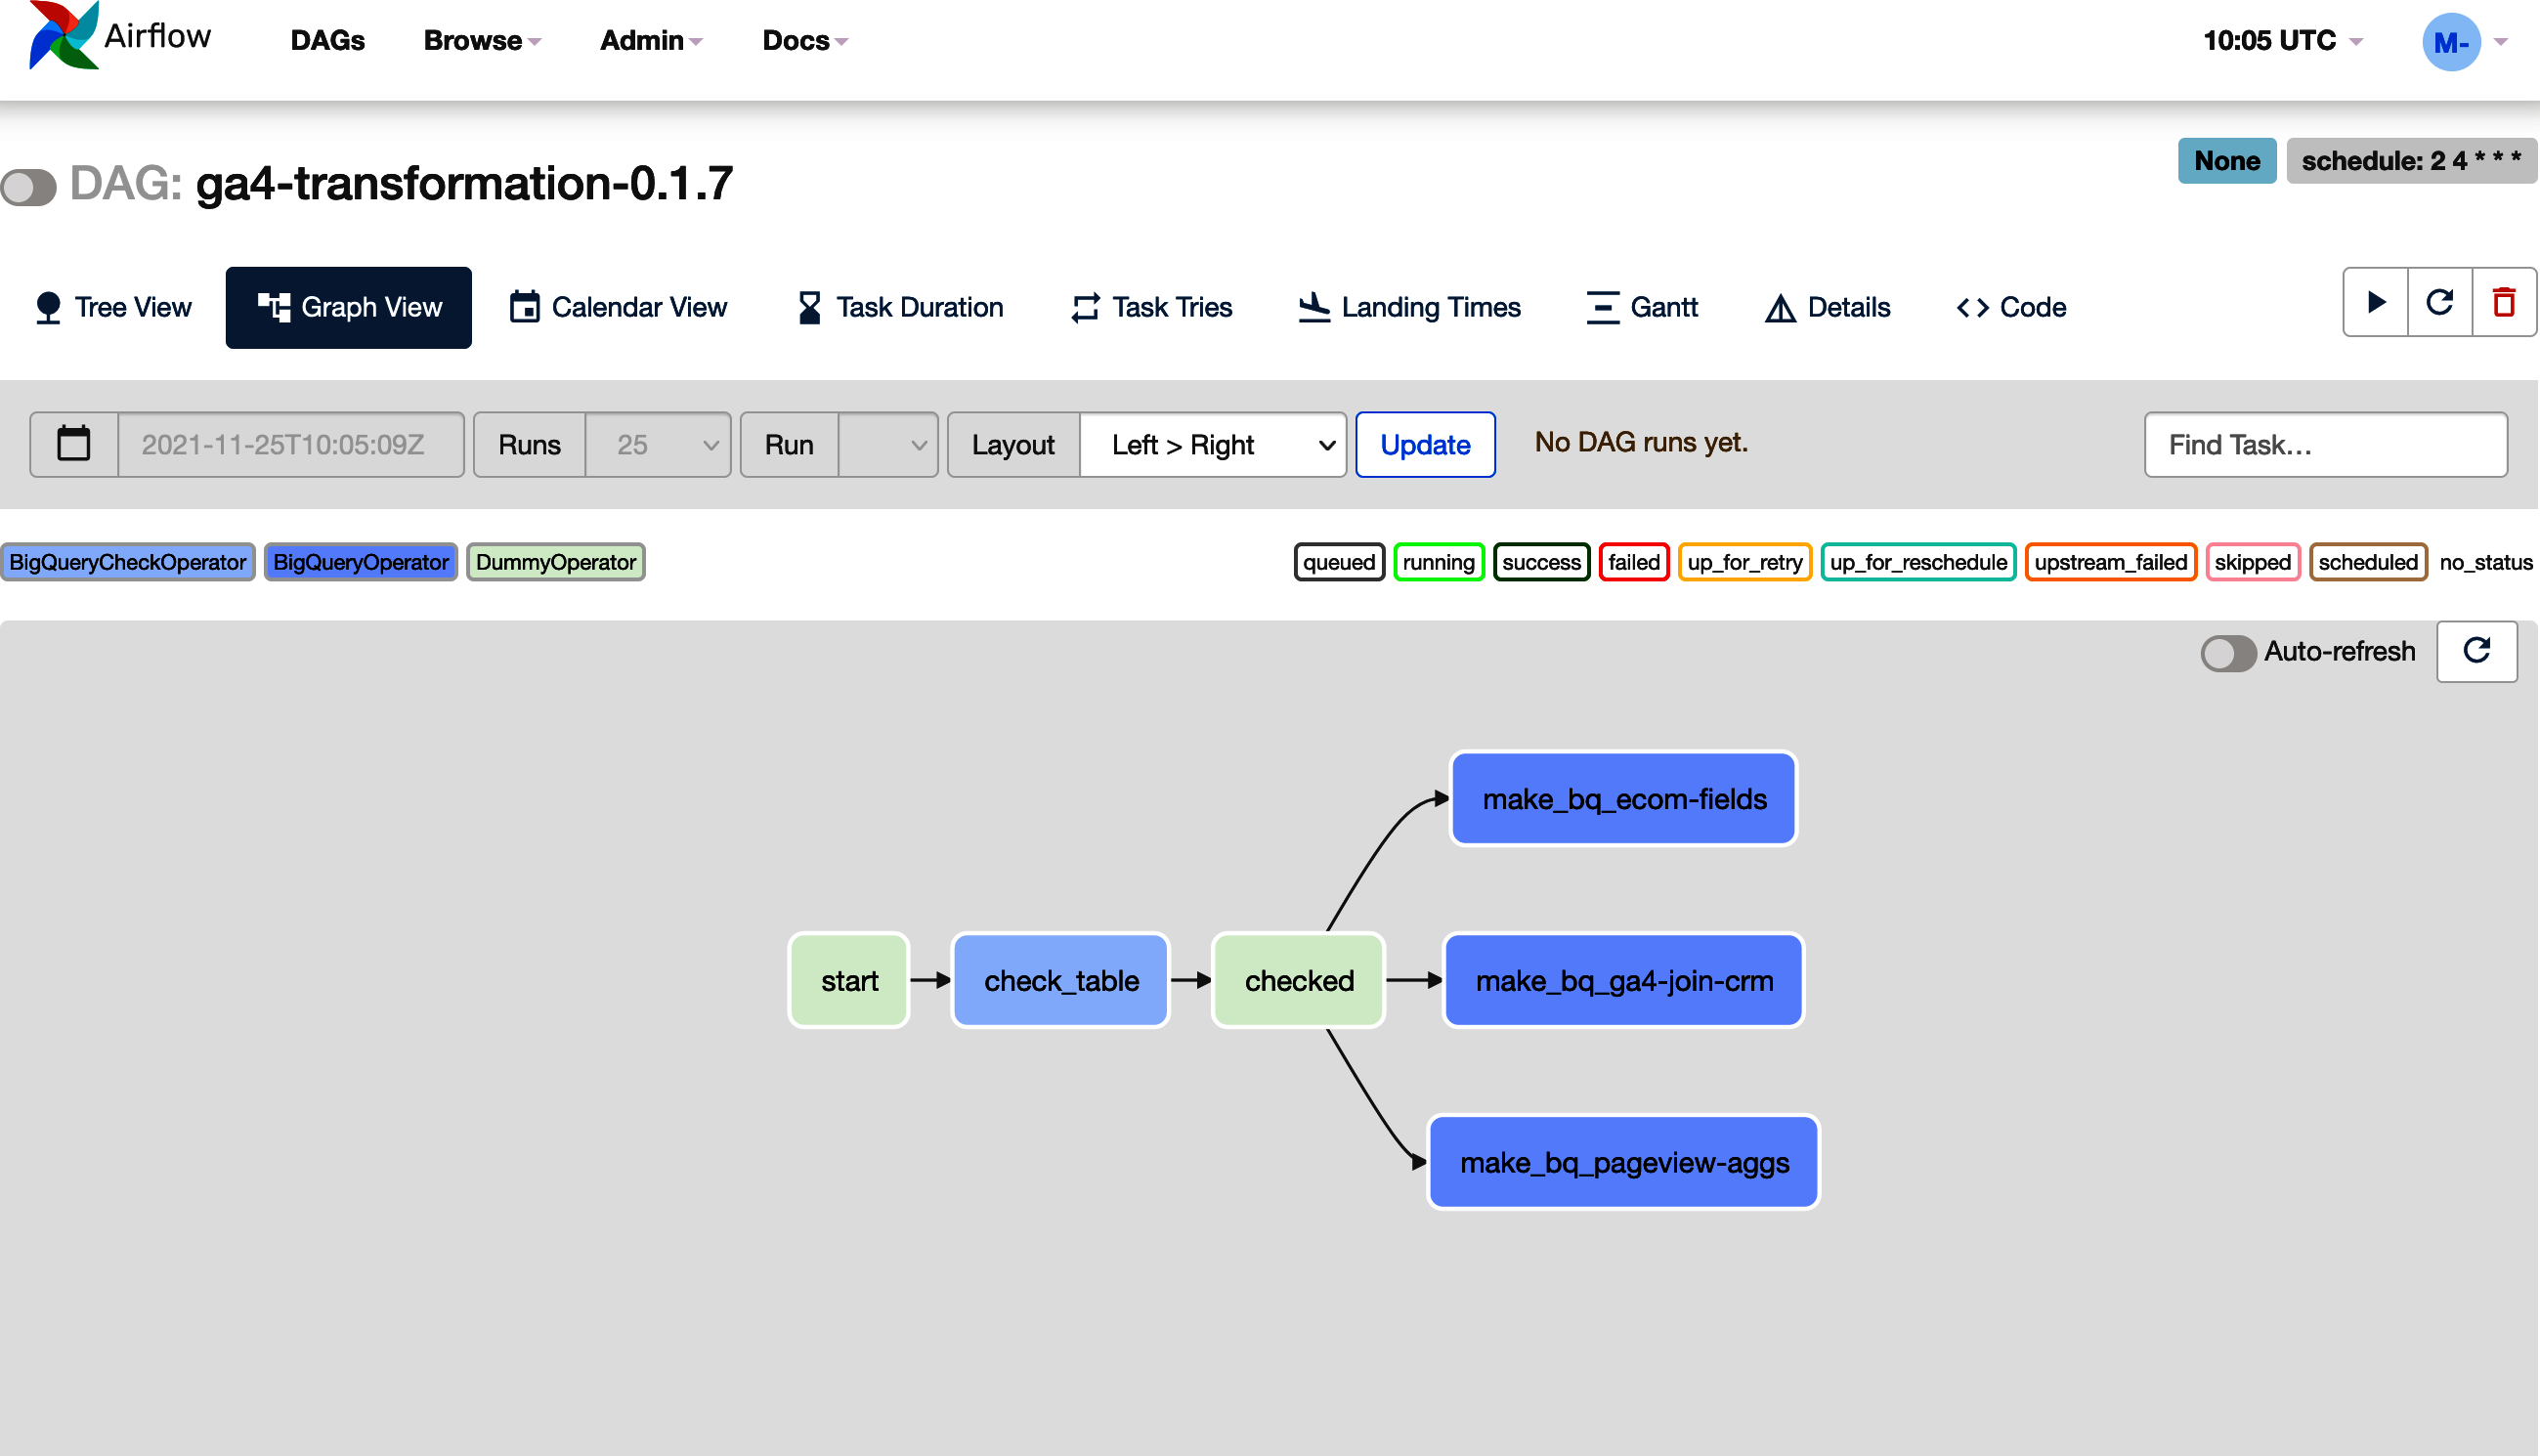Screen dimensions: 2540x1456
Task: Click the Find Task input field
Action: [2329, 443]
